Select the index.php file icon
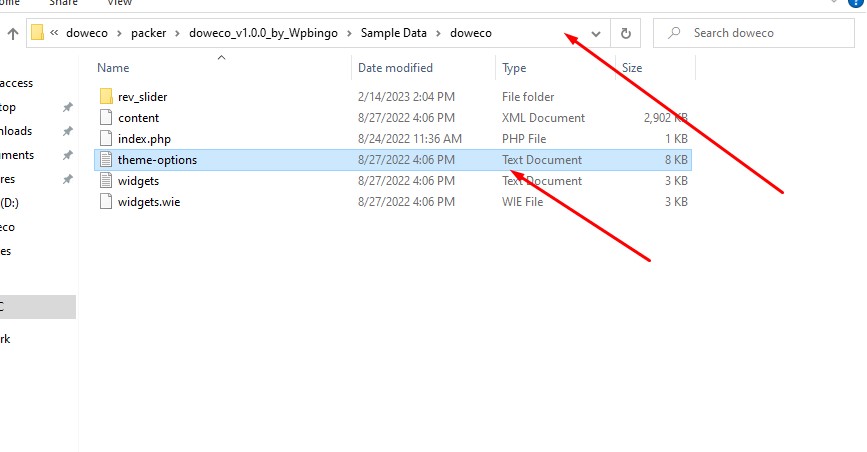This screenshot has height=452, width=867. [106, 139]
